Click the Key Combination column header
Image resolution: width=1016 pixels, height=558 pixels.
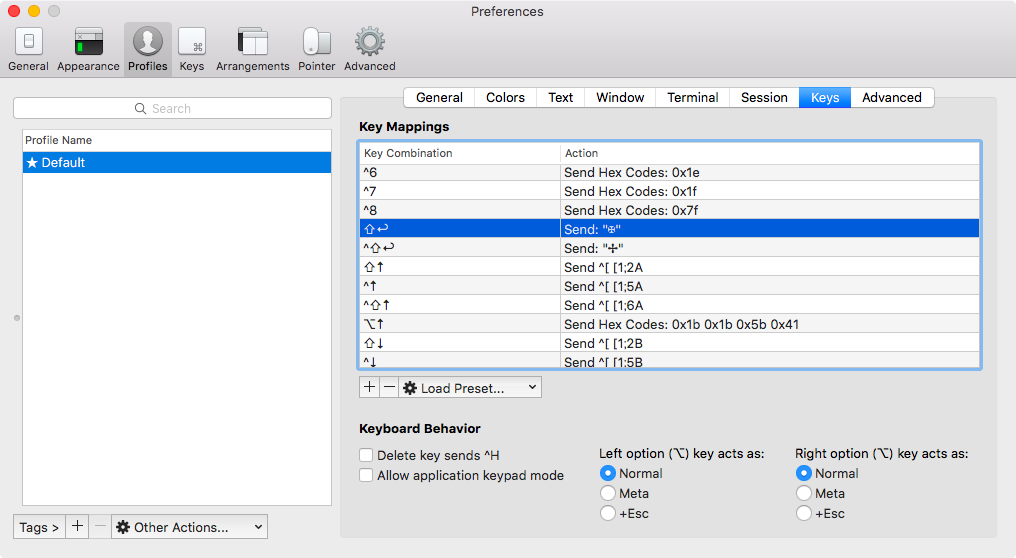459,154
